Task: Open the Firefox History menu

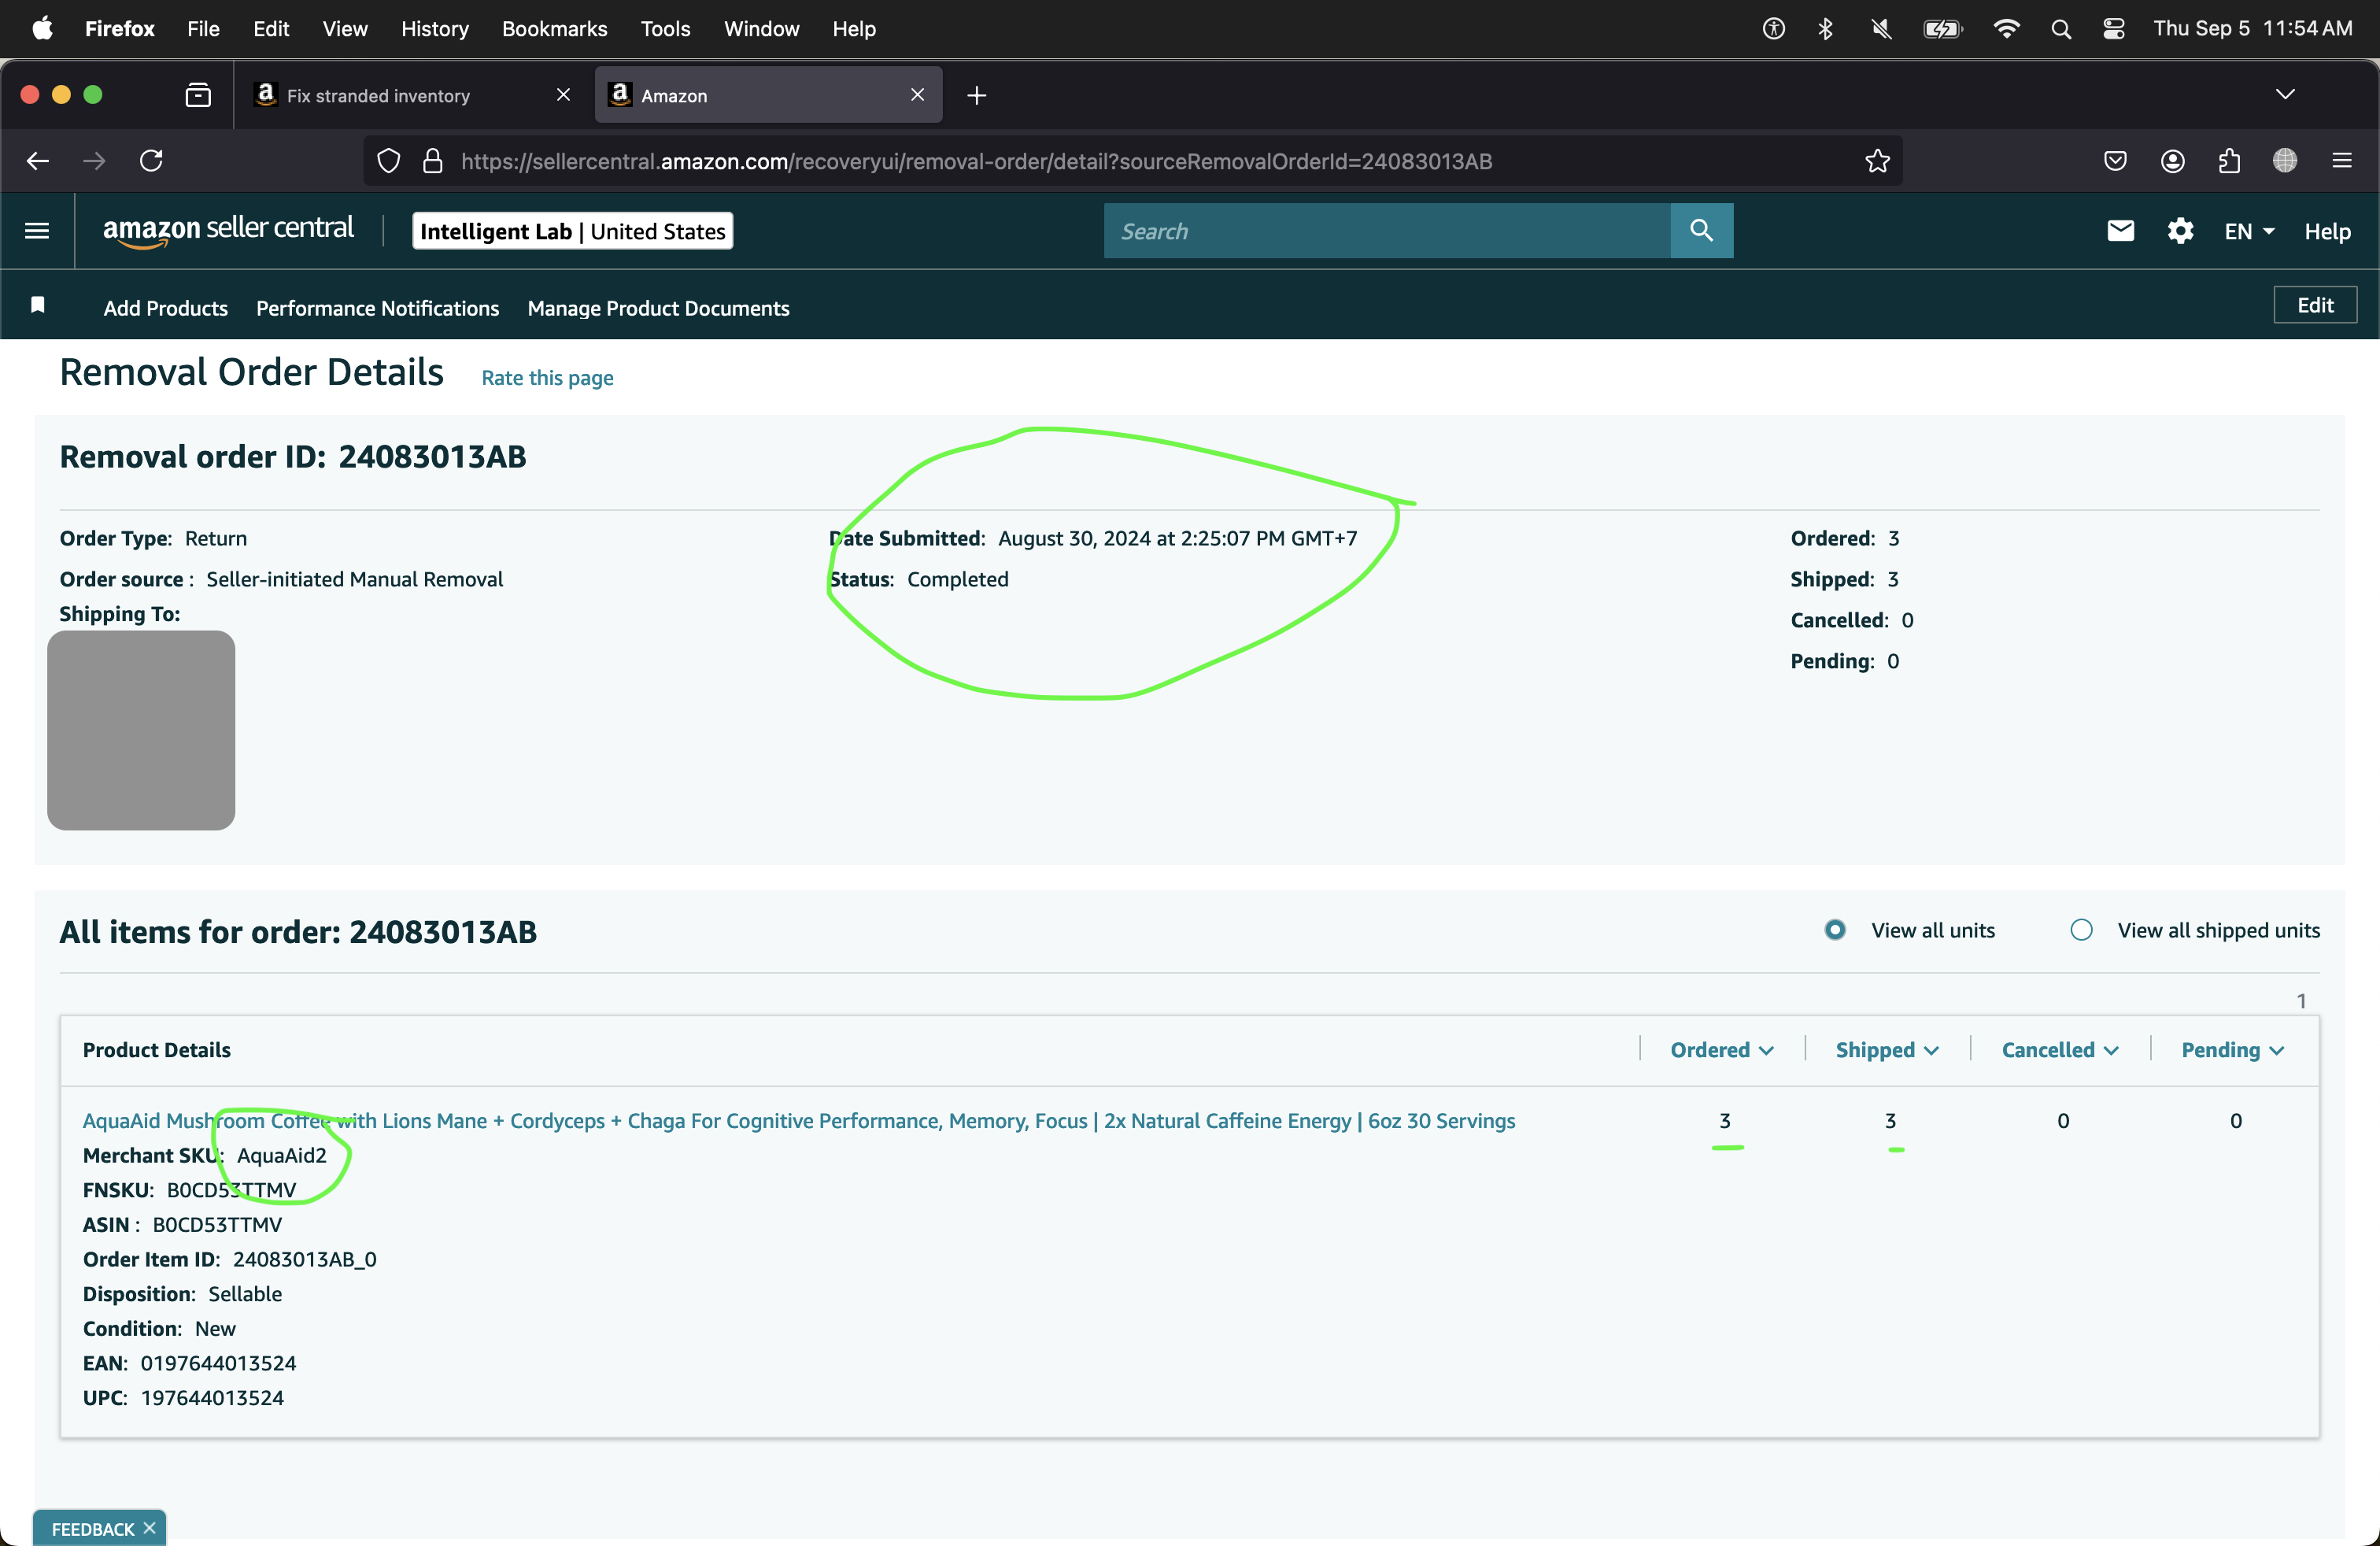Action: point(435,29)
